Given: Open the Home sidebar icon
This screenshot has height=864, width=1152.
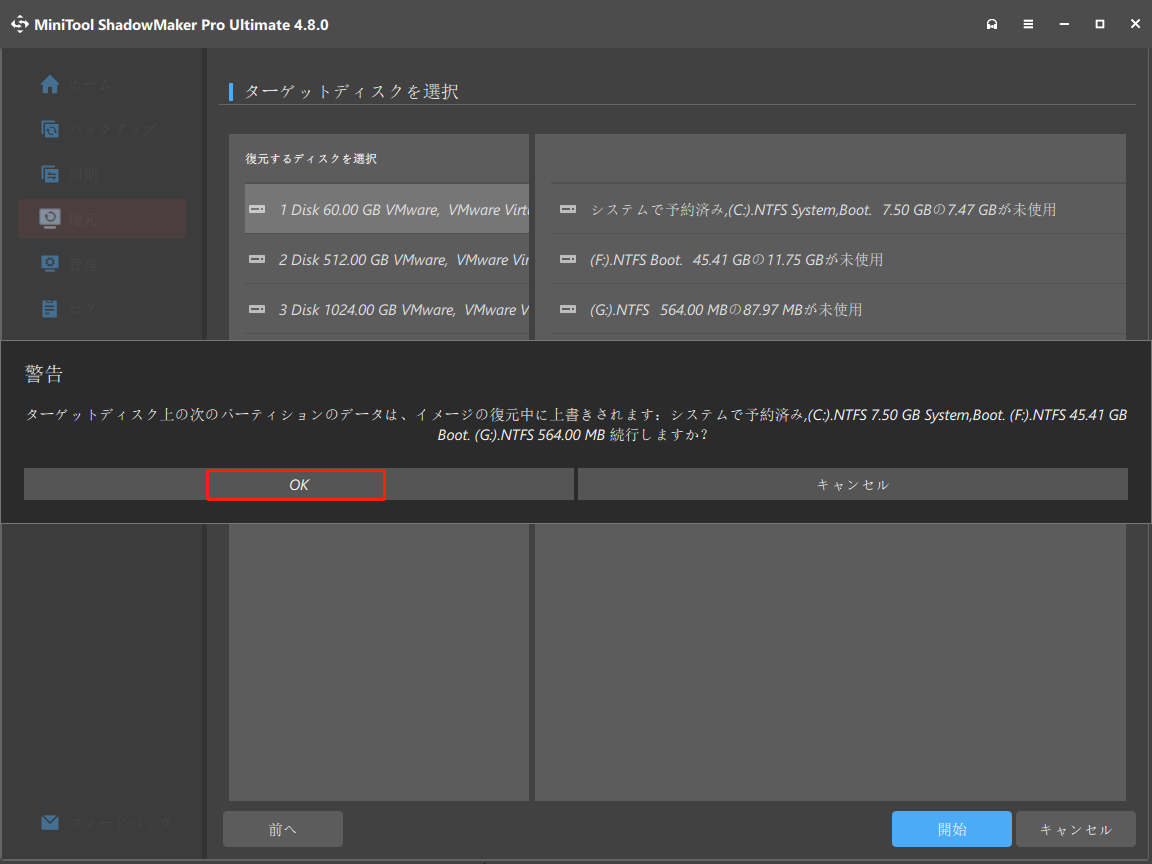Looking at the screenshot, I should pos(50,84).
